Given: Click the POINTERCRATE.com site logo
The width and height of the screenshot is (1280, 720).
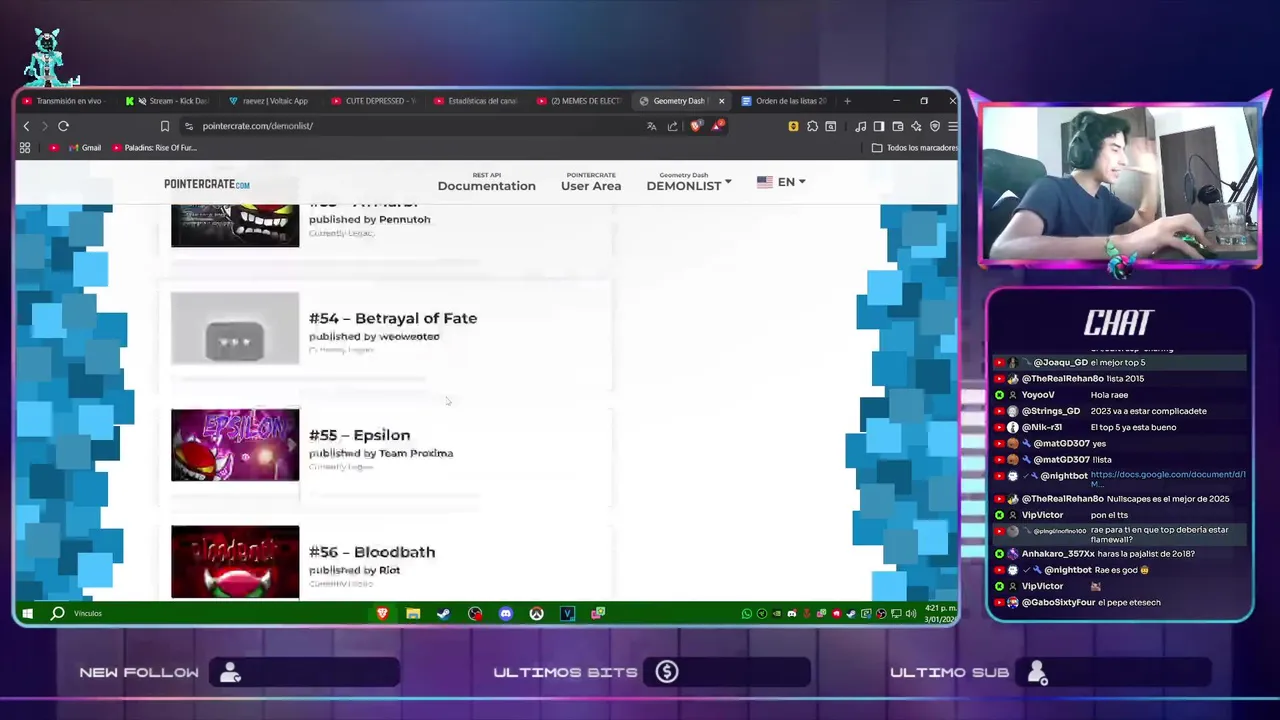Looking at the screenshot, I should (x=207, y=184).
